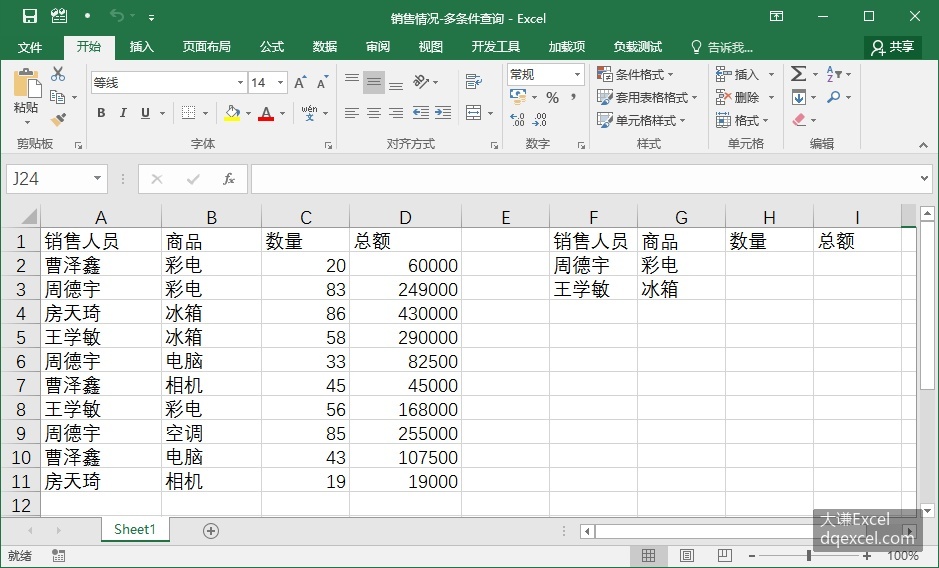Toggle middle vertical alignment
The image size is (939, 568).
coord(374,82)
